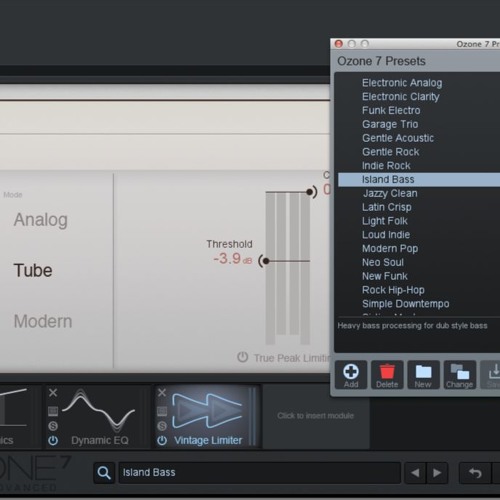Go to the previous preset arrow
500x500 pixels.
pyautogui.click(x=415, y=473)
